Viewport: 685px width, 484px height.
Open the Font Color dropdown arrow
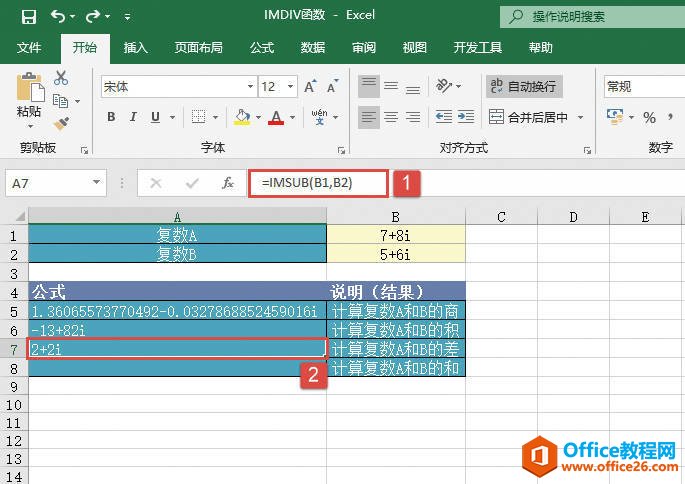pos(292,118)
